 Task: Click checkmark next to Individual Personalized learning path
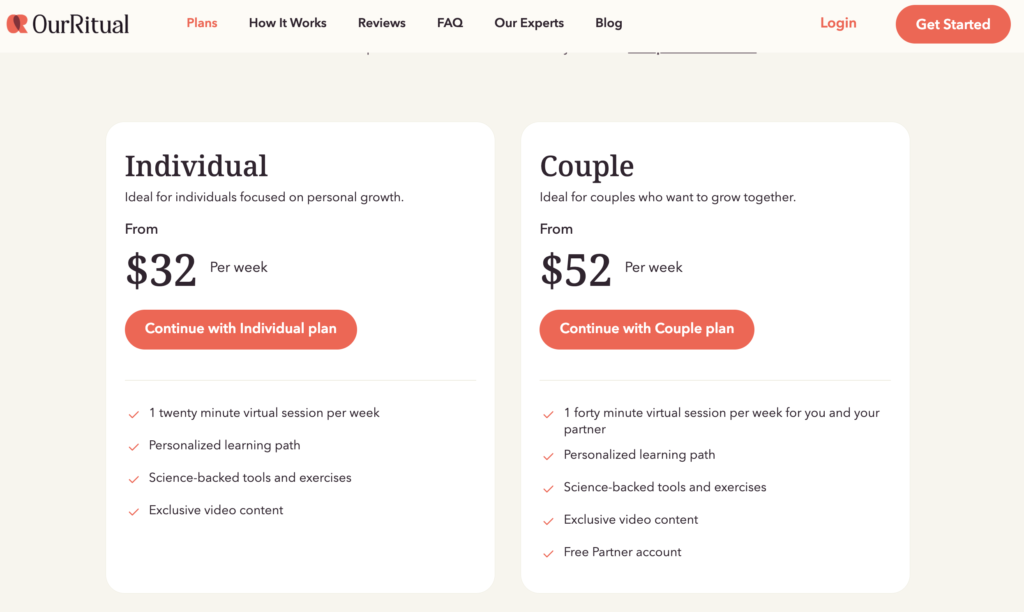134,447
